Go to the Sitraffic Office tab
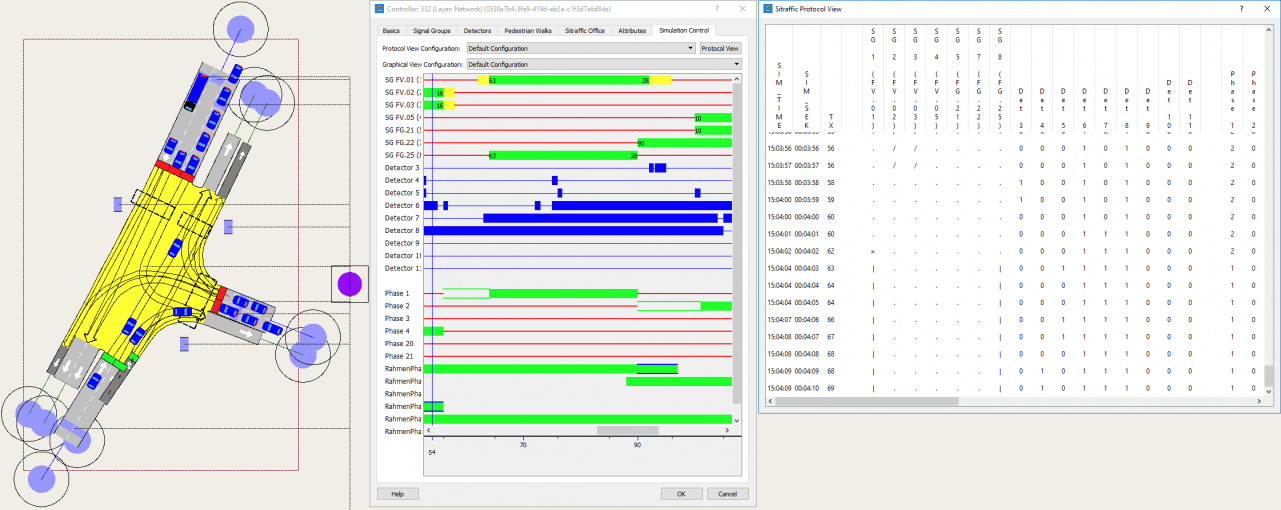 pos(585,31)
